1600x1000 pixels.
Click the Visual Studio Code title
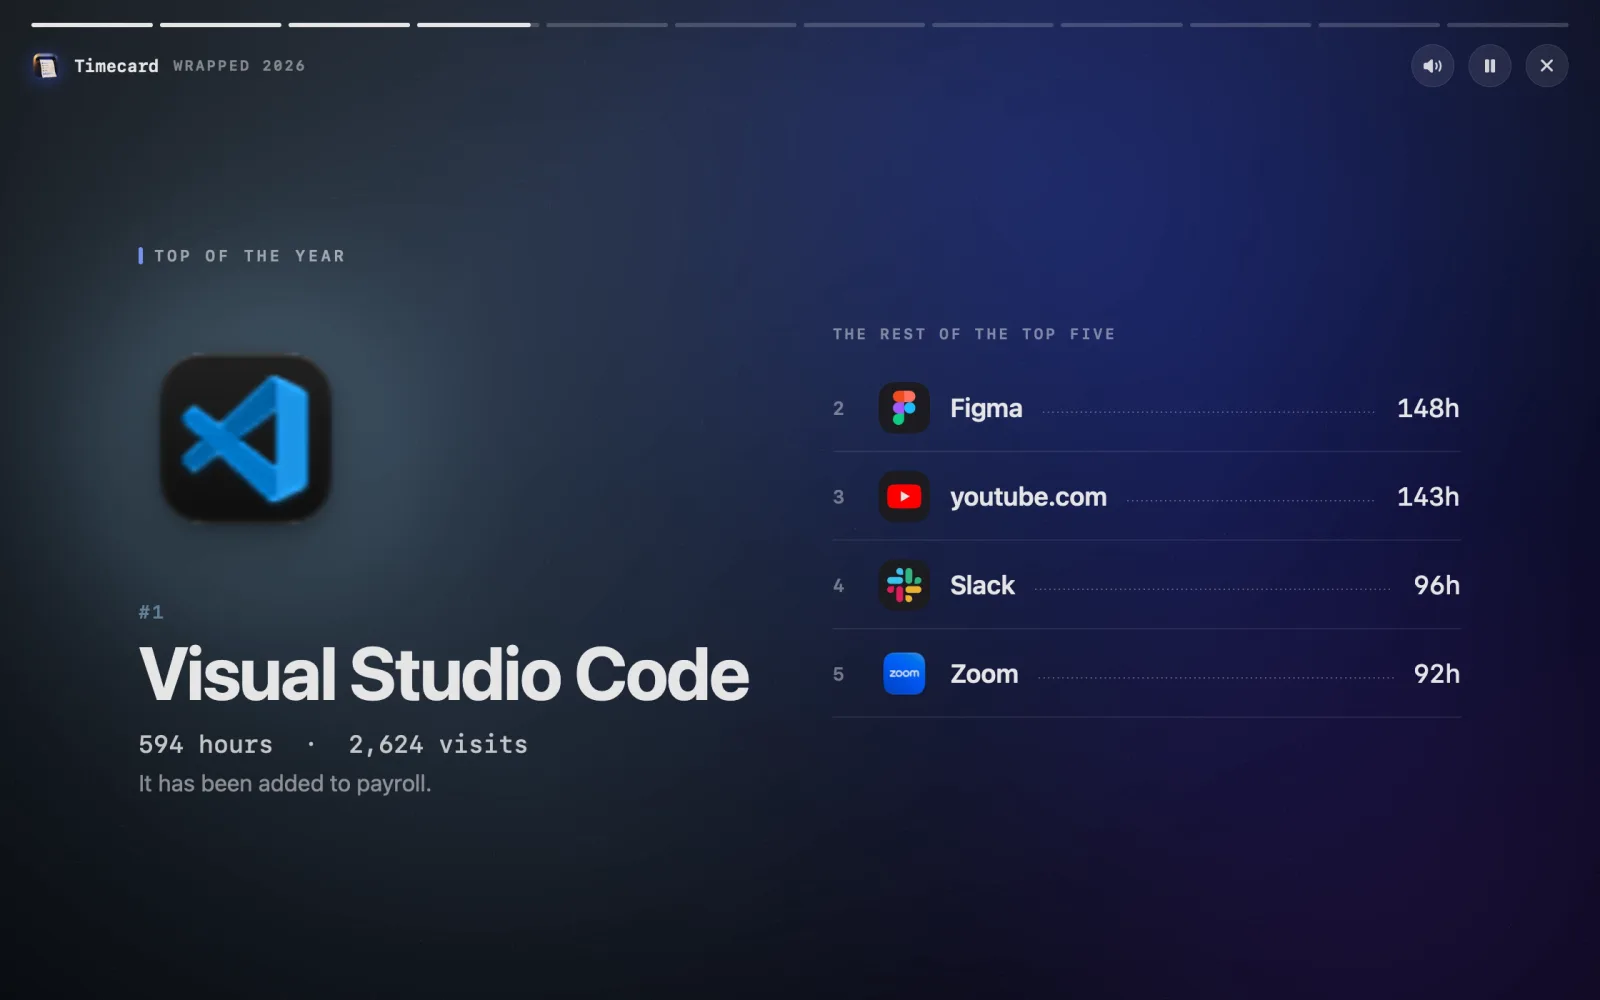pos(444,674)
